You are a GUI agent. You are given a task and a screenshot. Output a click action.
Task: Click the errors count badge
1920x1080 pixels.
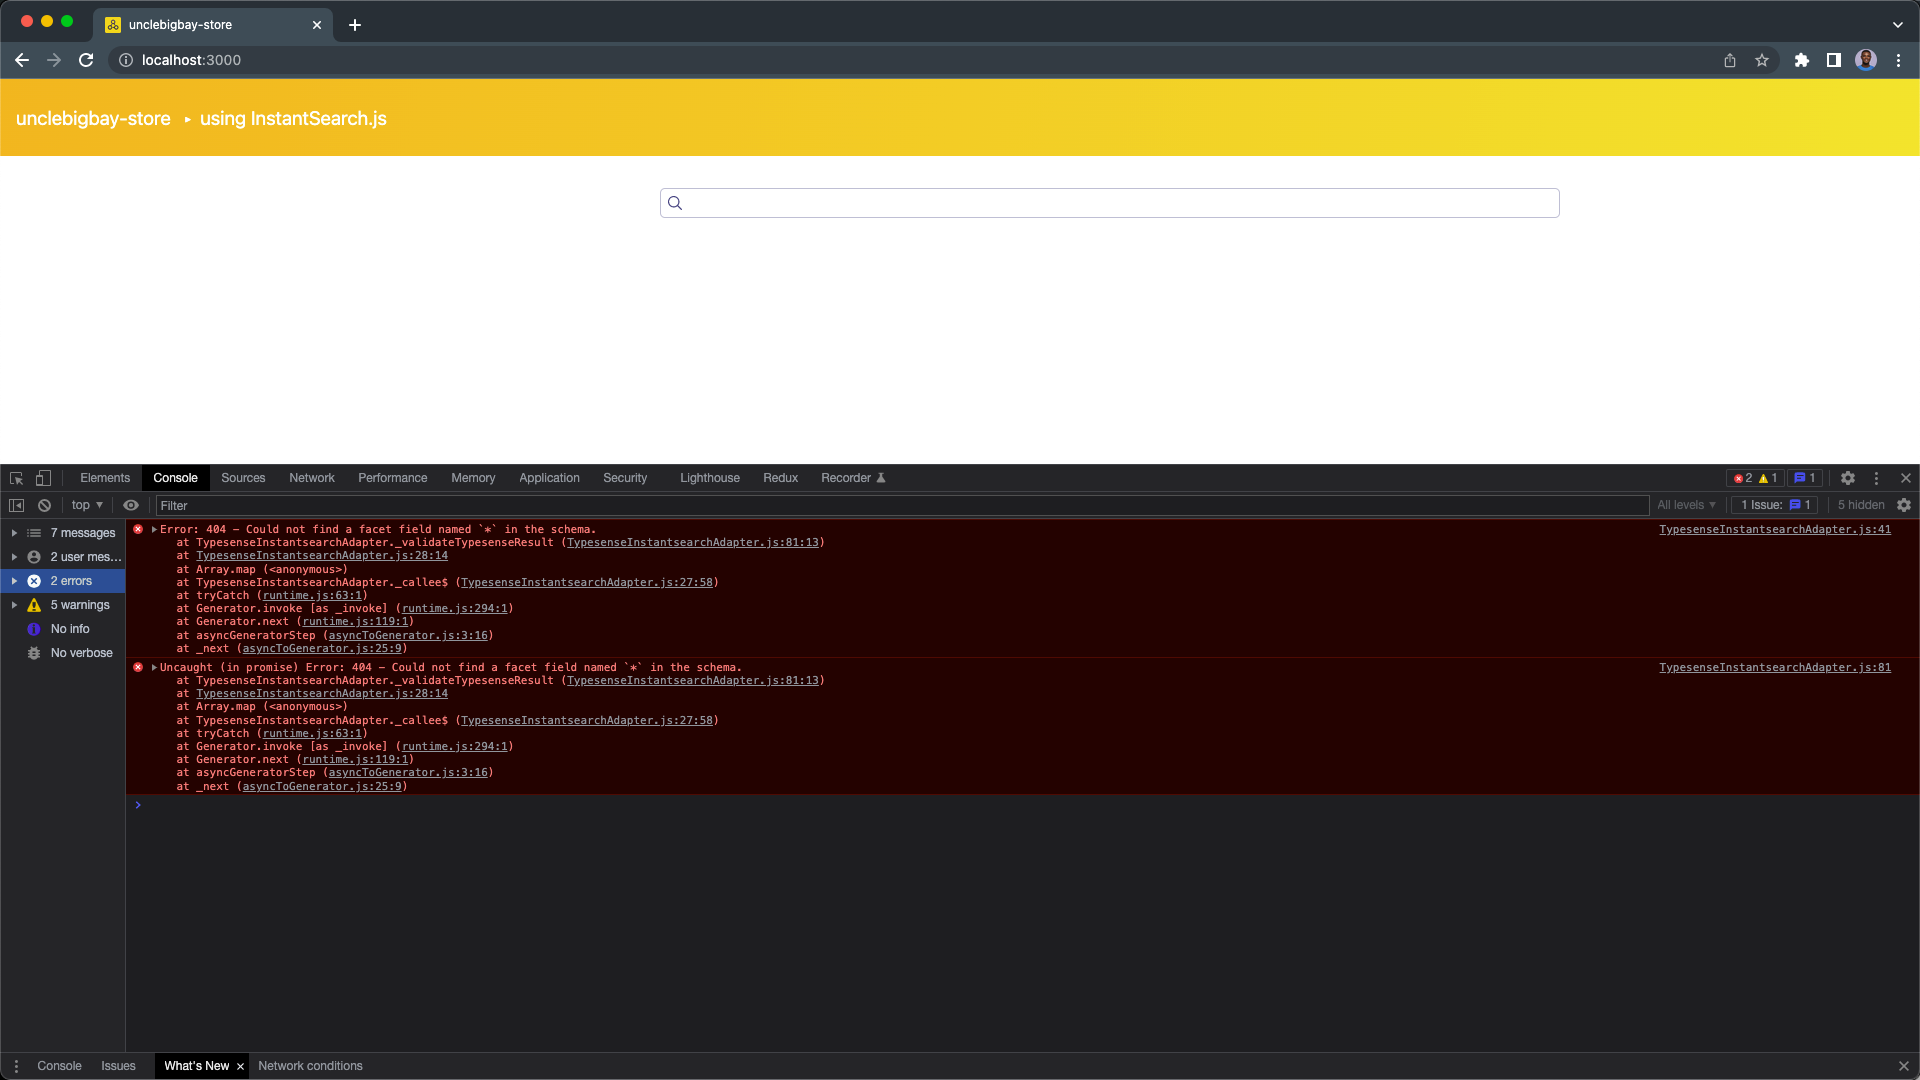click(1743, 478)
